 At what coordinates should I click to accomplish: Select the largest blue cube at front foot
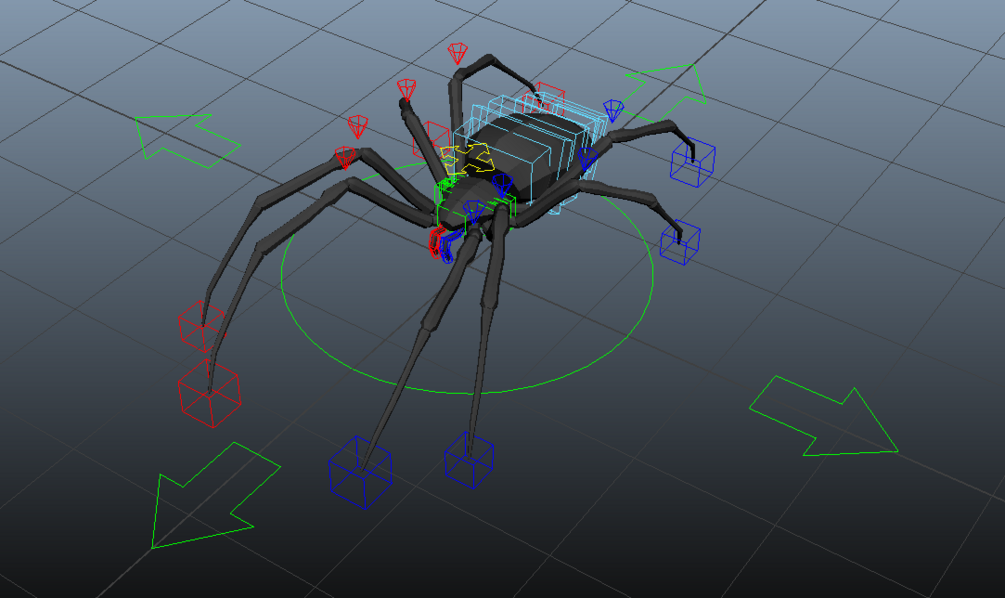pyautogui.click(x=360, y=472)
